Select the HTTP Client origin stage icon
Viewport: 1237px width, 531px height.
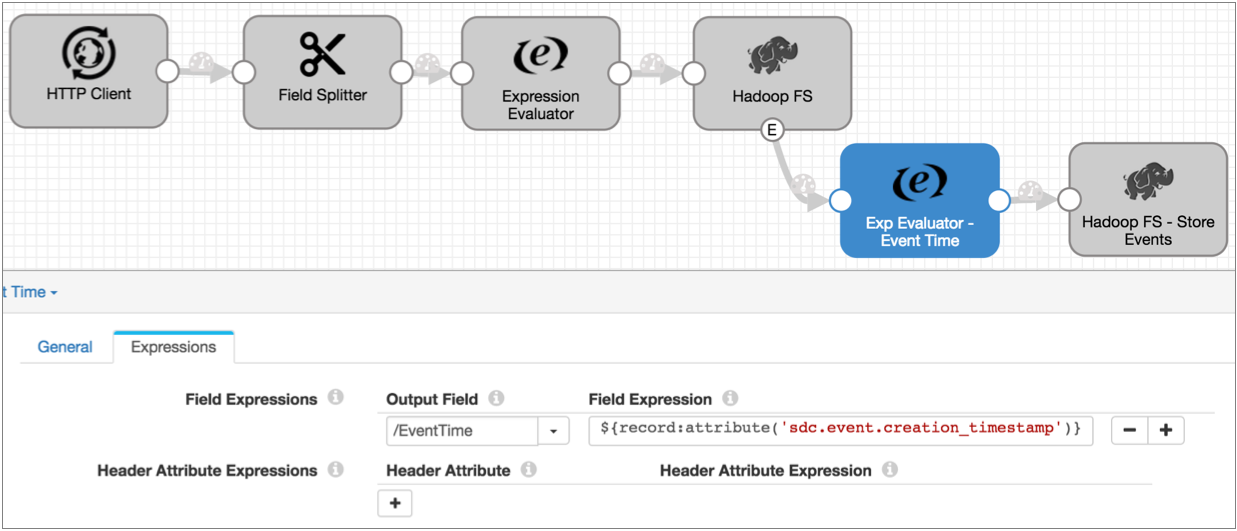click(89, 54)
